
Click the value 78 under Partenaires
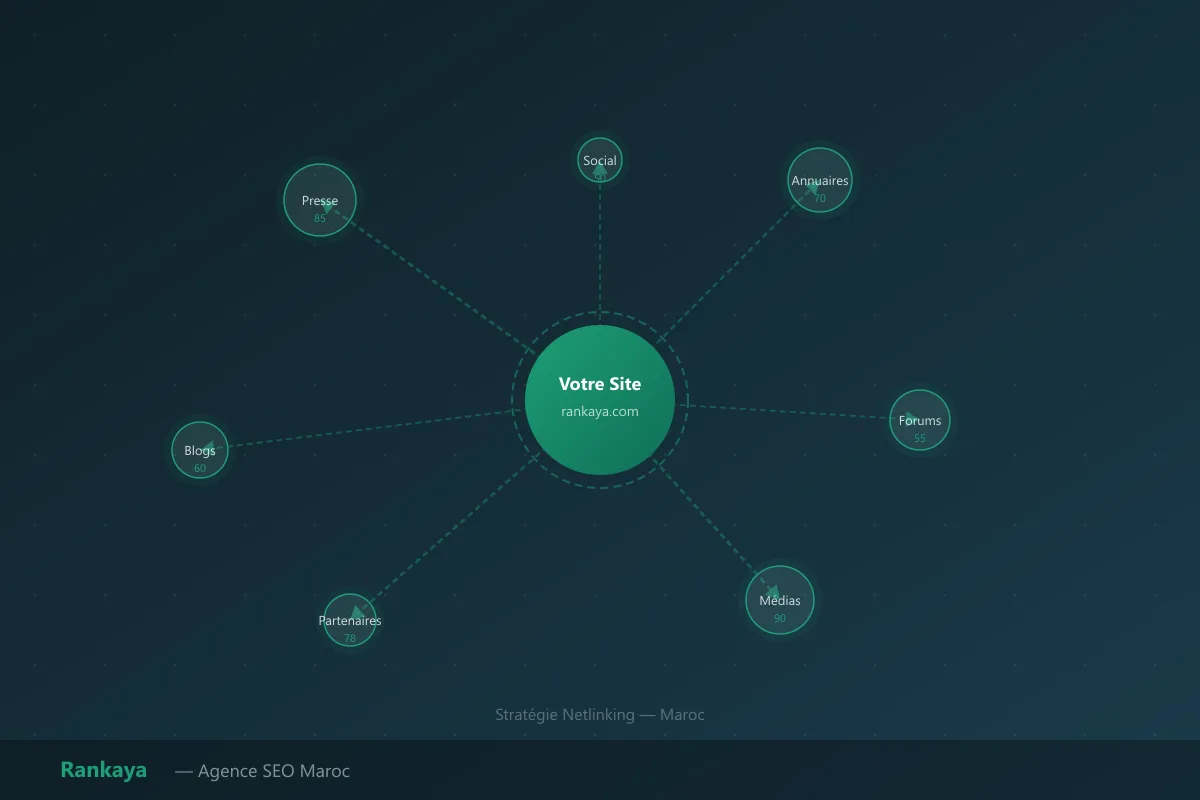(x=350, y=638)
